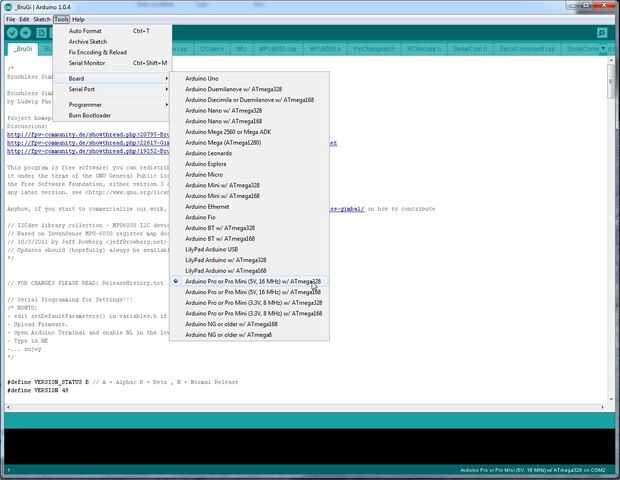This screenshot has height=480, width=620.
Task: Select Arduino Diecimila or Duemilanove w/ ATmega168
Action: (249, 100)
